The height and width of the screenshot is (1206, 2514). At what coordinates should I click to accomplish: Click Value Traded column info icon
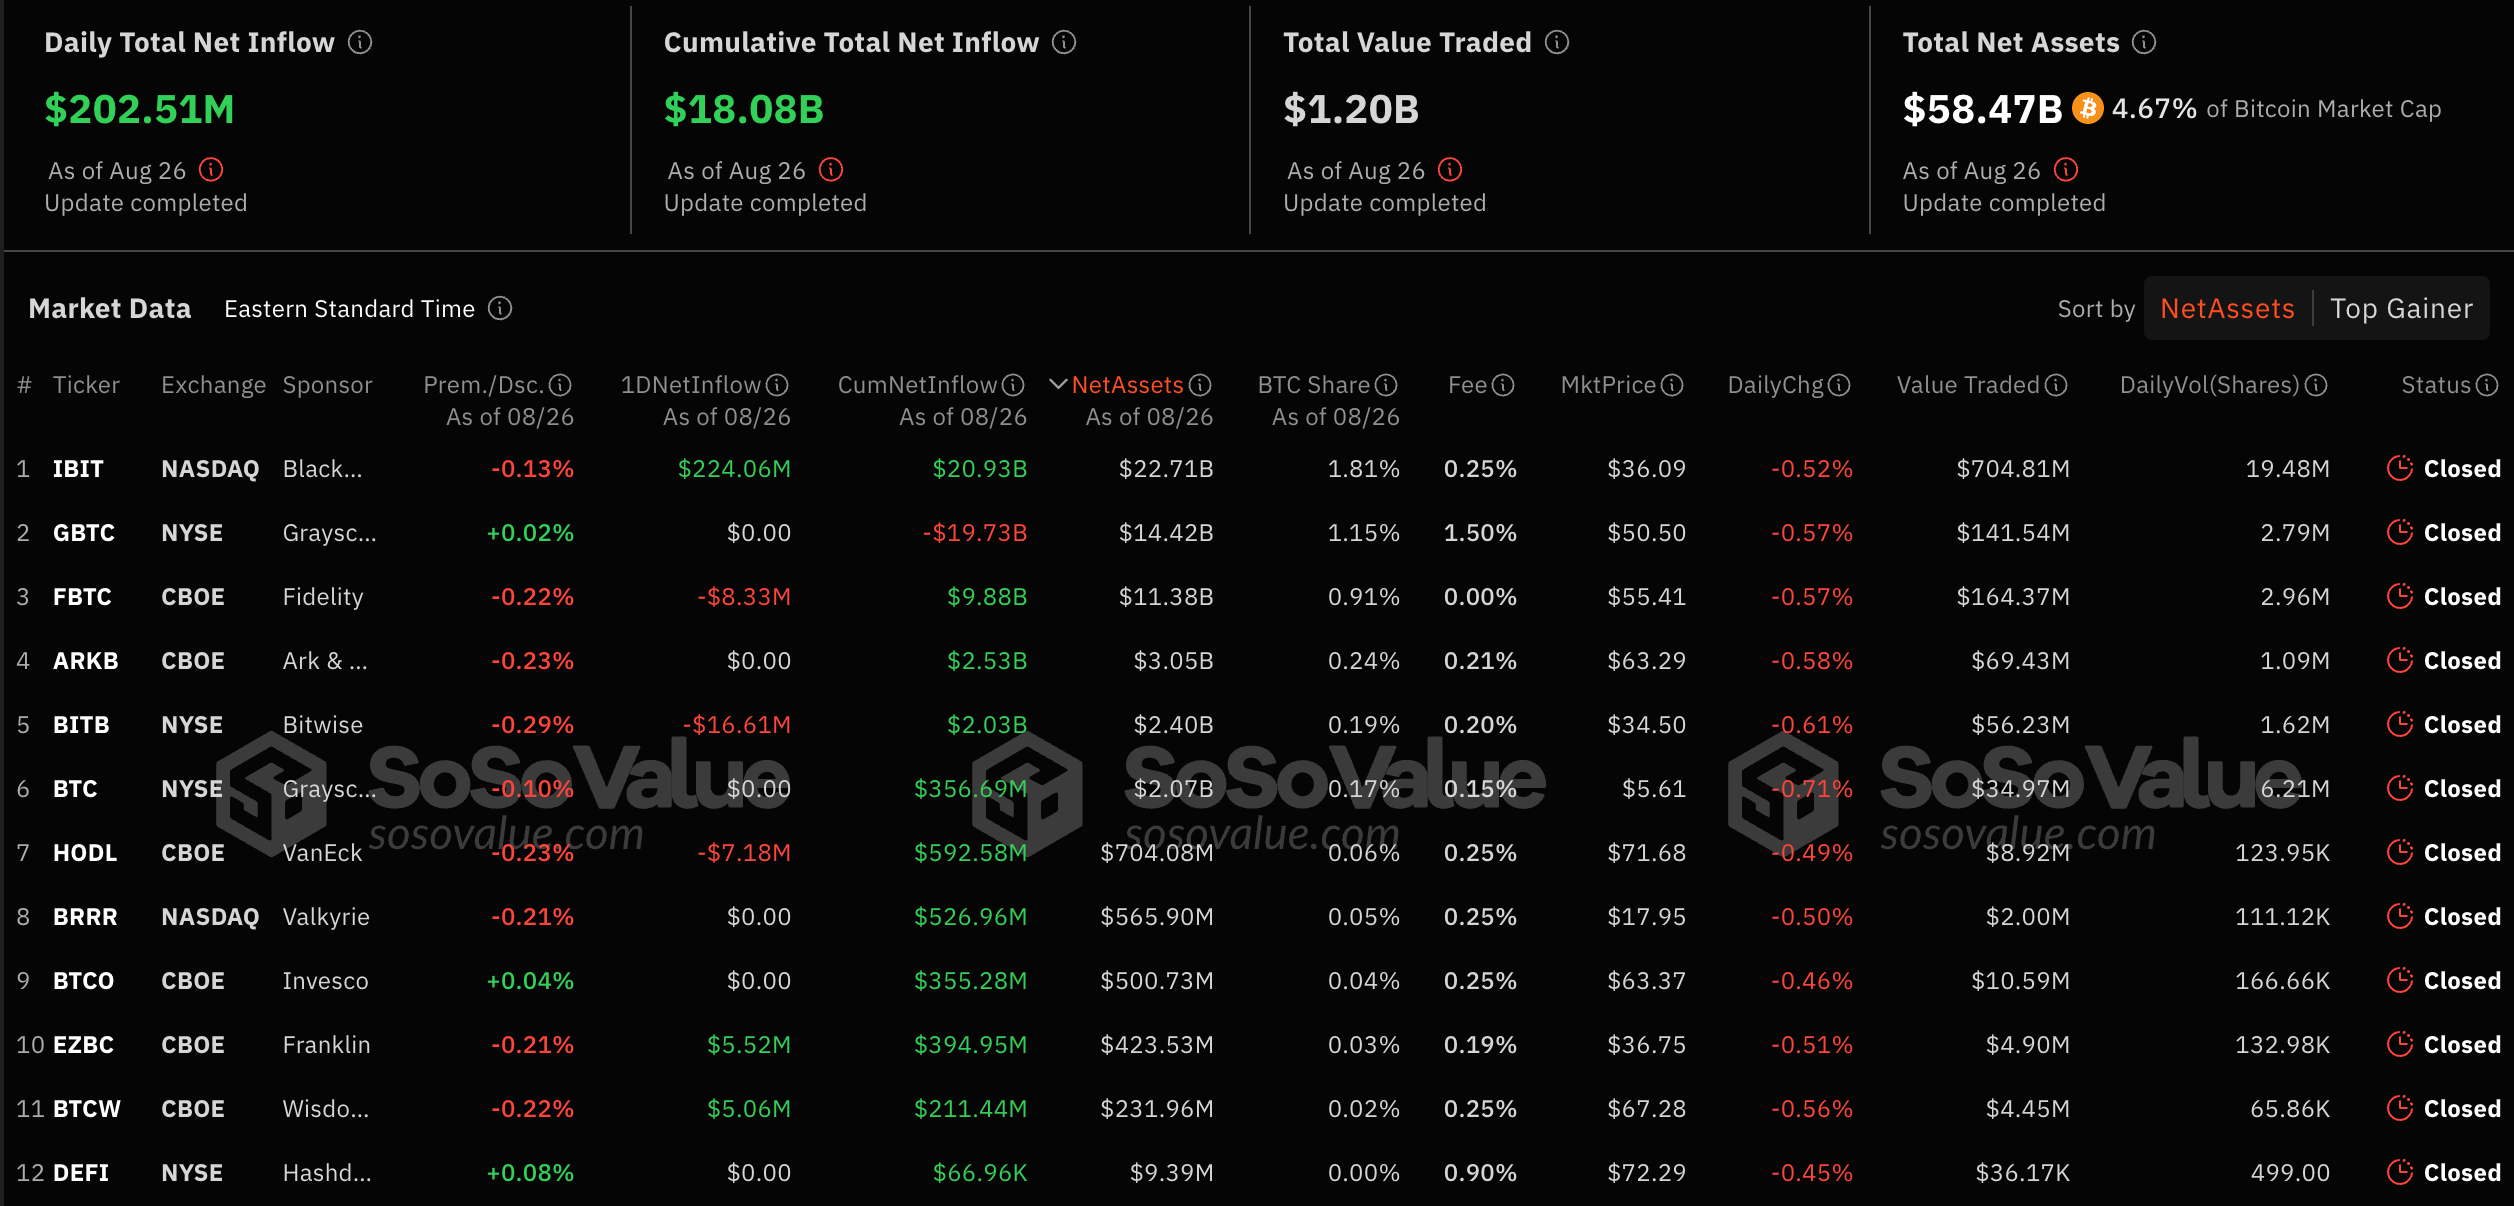point(2057,385)
